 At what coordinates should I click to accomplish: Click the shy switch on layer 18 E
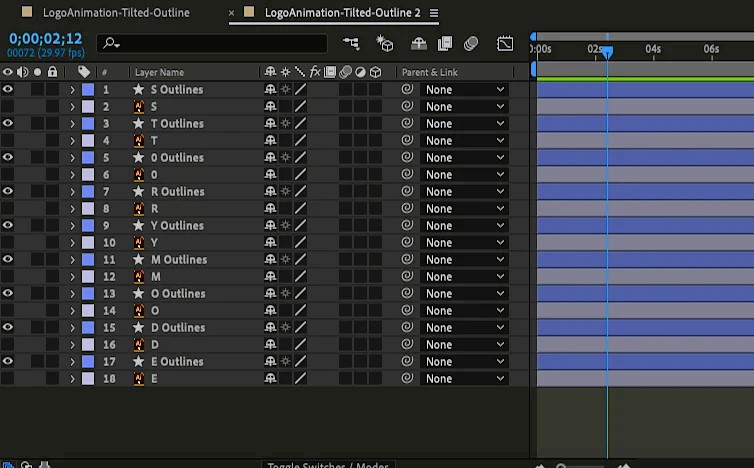point(270,379)
